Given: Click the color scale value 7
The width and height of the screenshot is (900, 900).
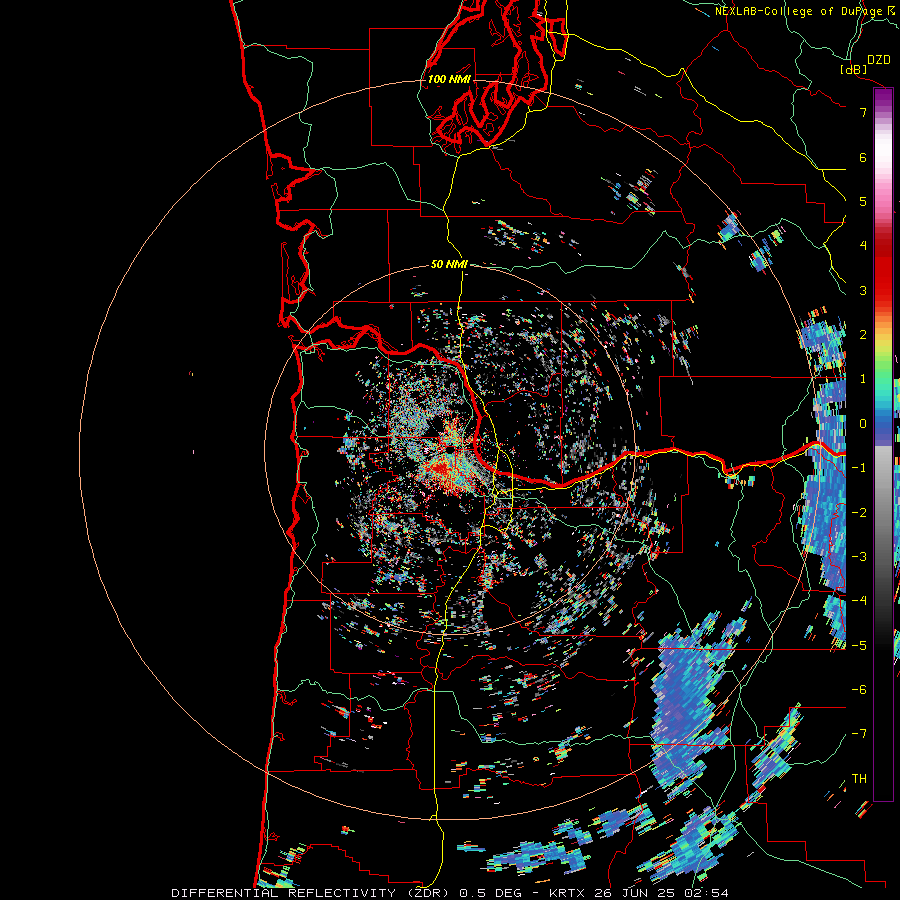Looking at the screenshot, I should (x=863, y=112).
